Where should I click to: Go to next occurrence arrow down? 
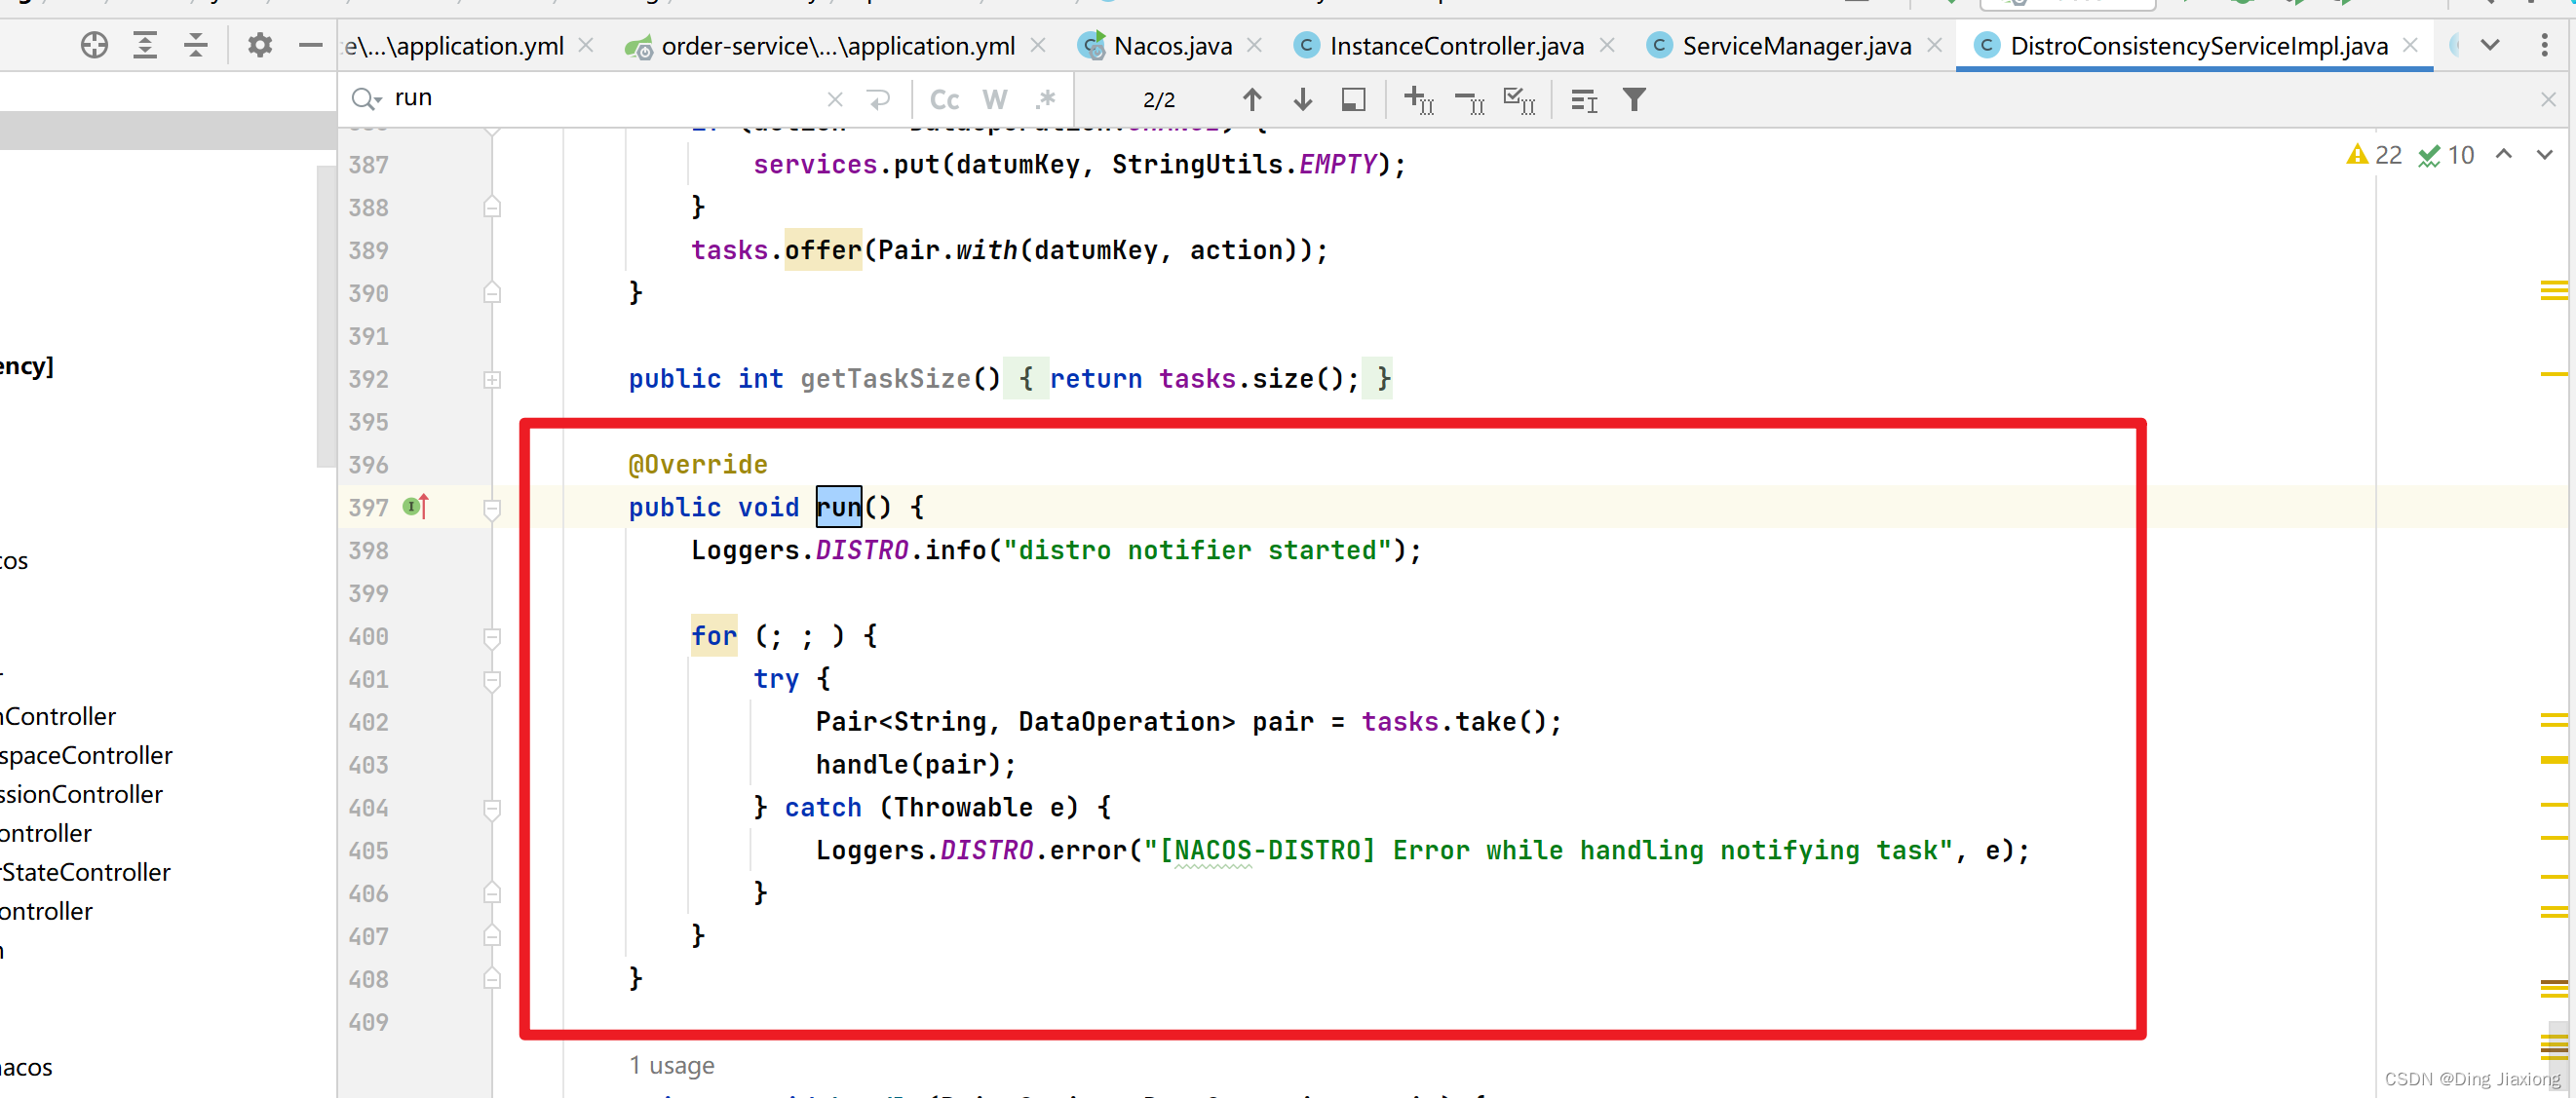(1303, 99)
